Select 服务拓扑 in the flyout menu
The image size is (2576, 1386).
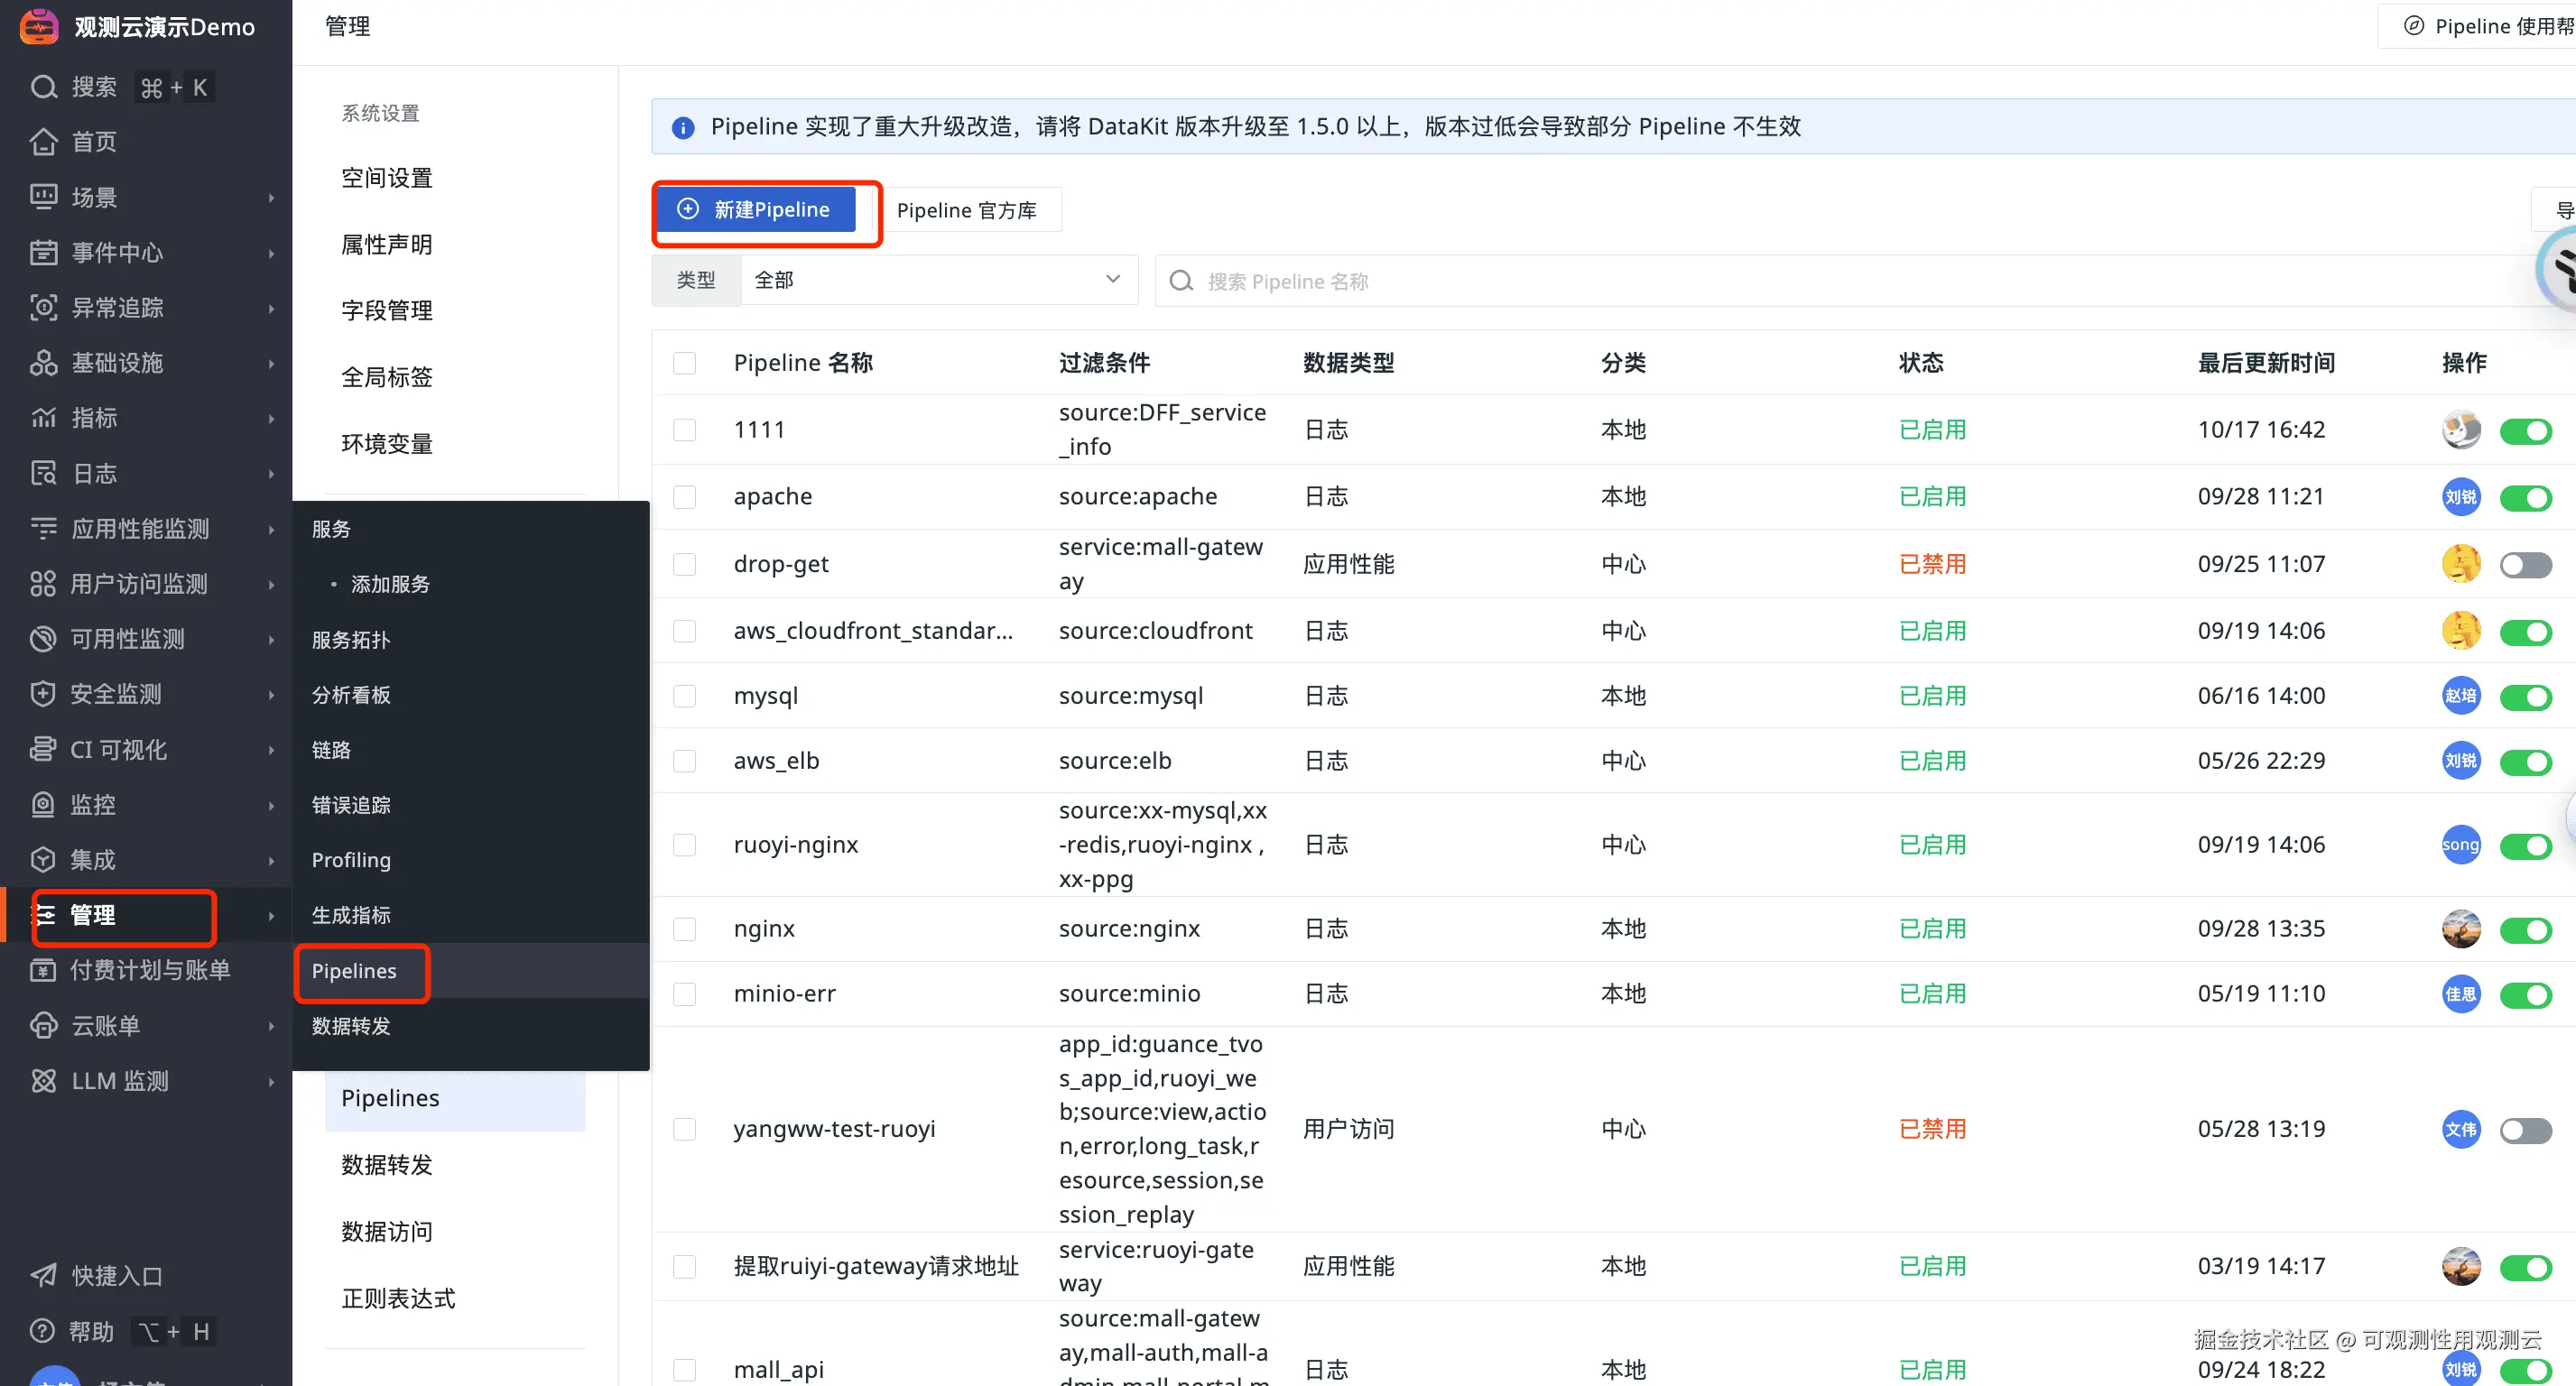[x=351, y=640]
